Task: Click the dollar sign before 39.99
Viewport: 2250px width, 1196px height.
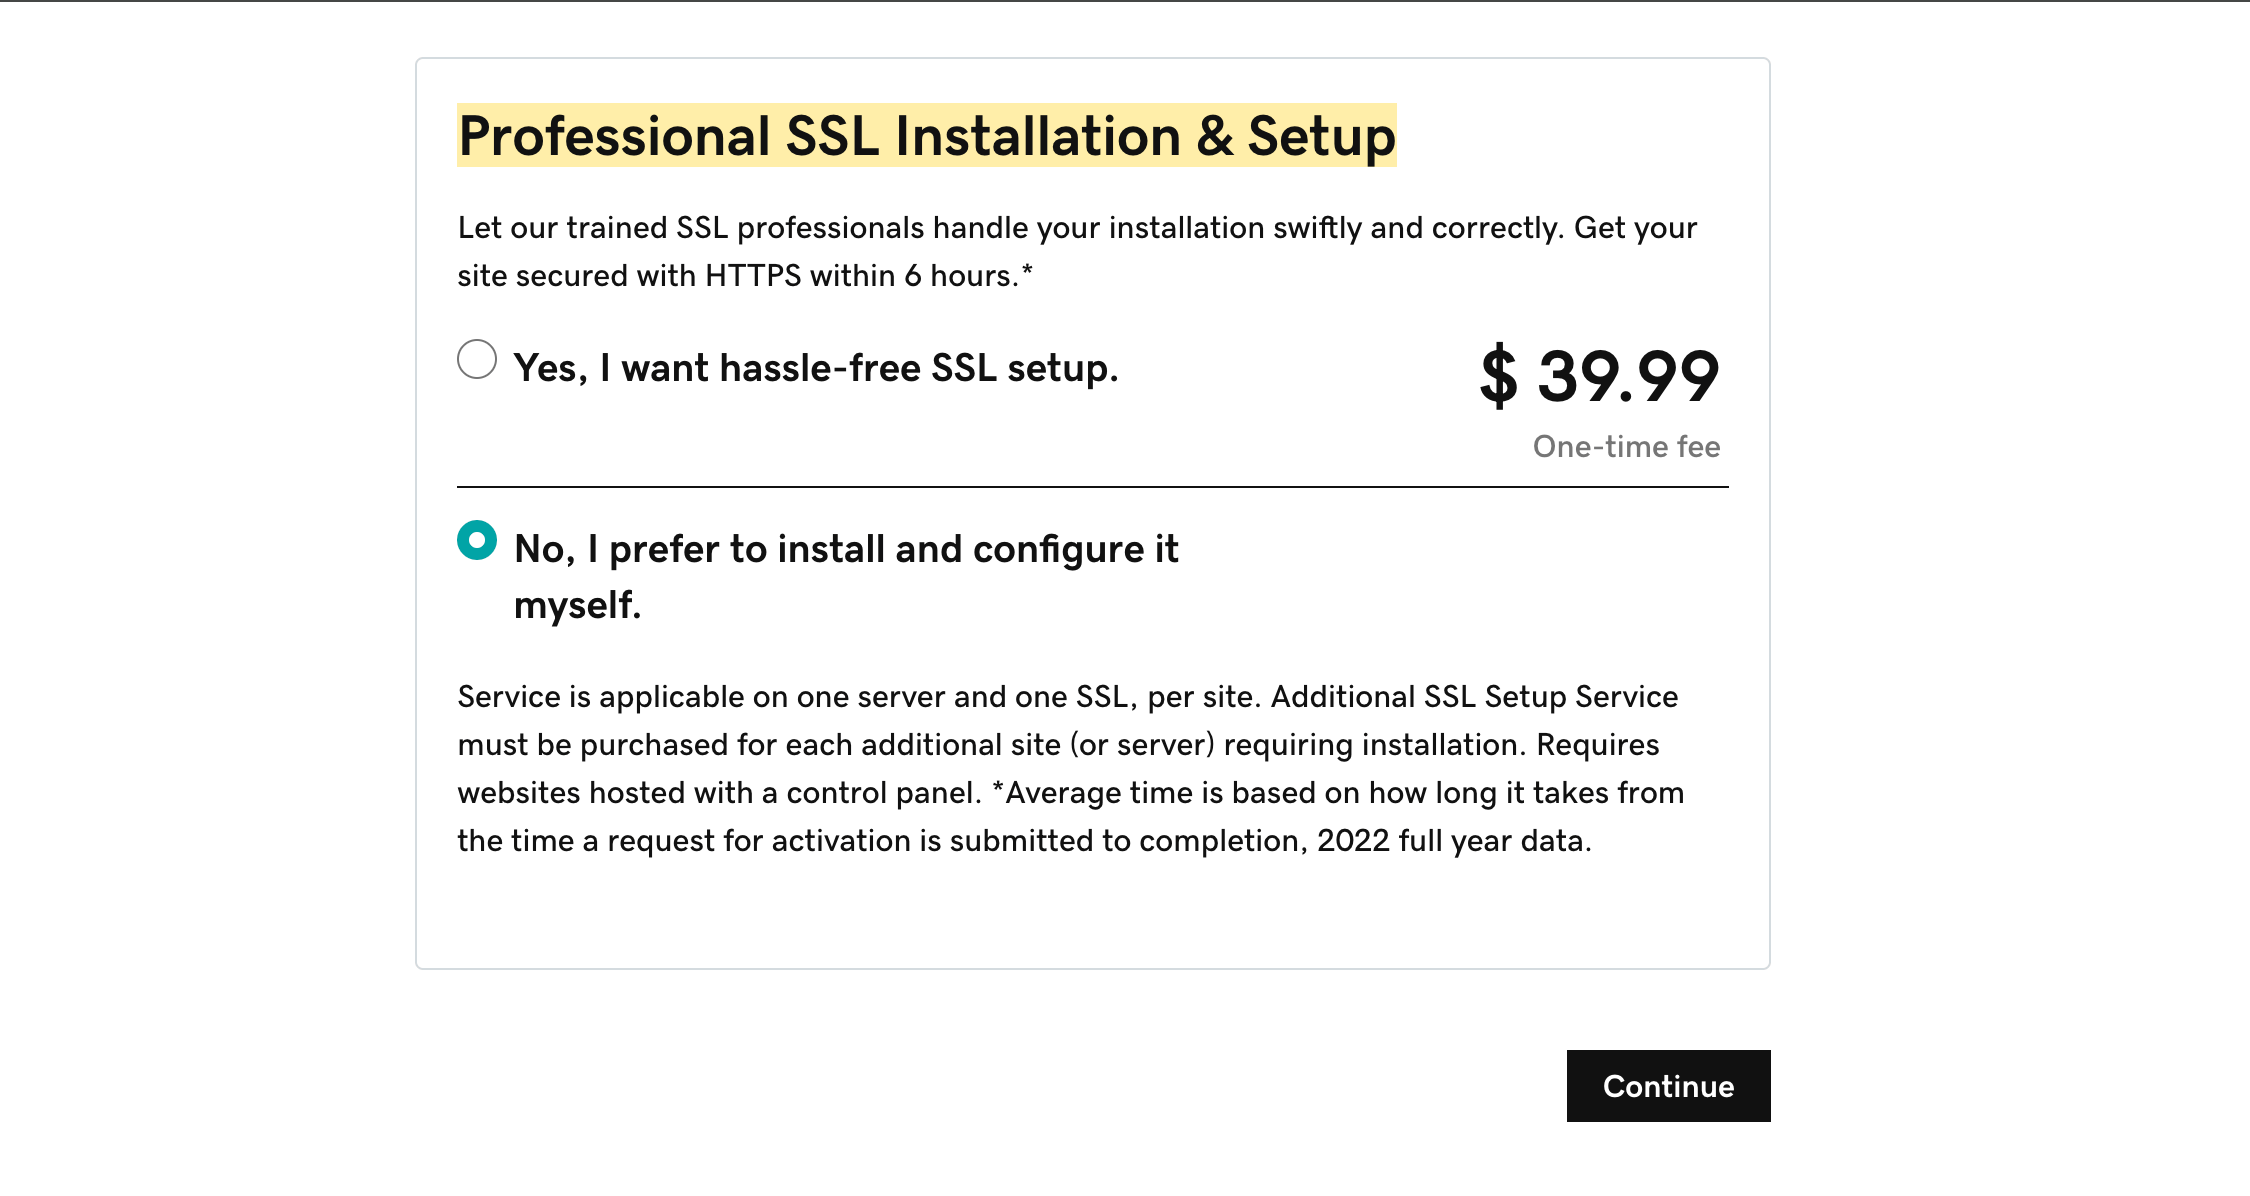Action: [1498, 376]
